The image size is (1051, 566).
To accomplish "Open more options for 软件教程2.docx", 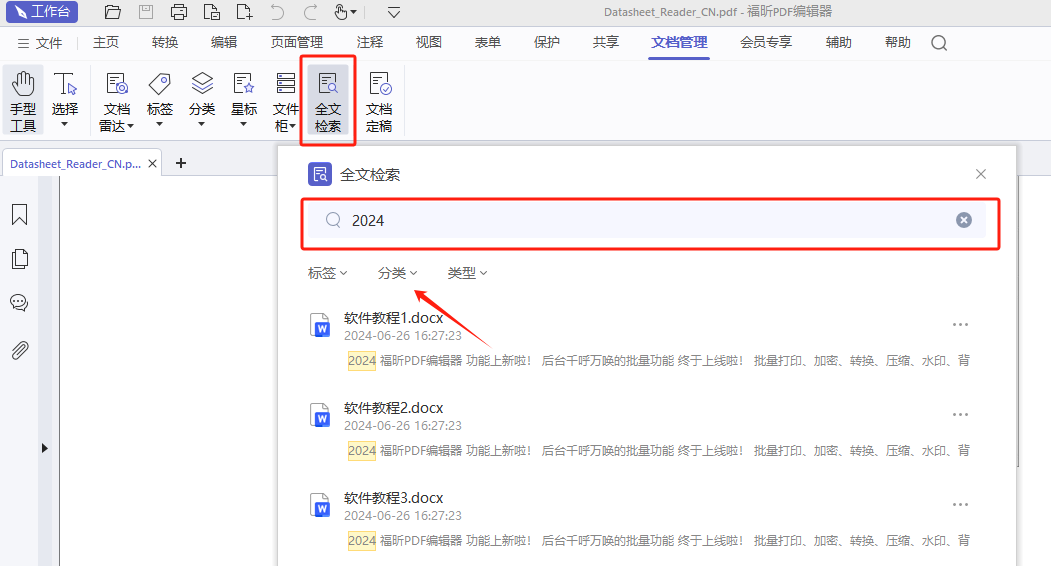I will click(960, 415).
